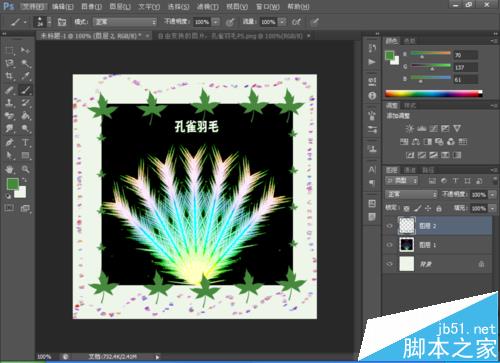Hide layer 1 with eye icon
The image size is (500, 363).
[x=389, y=245]
